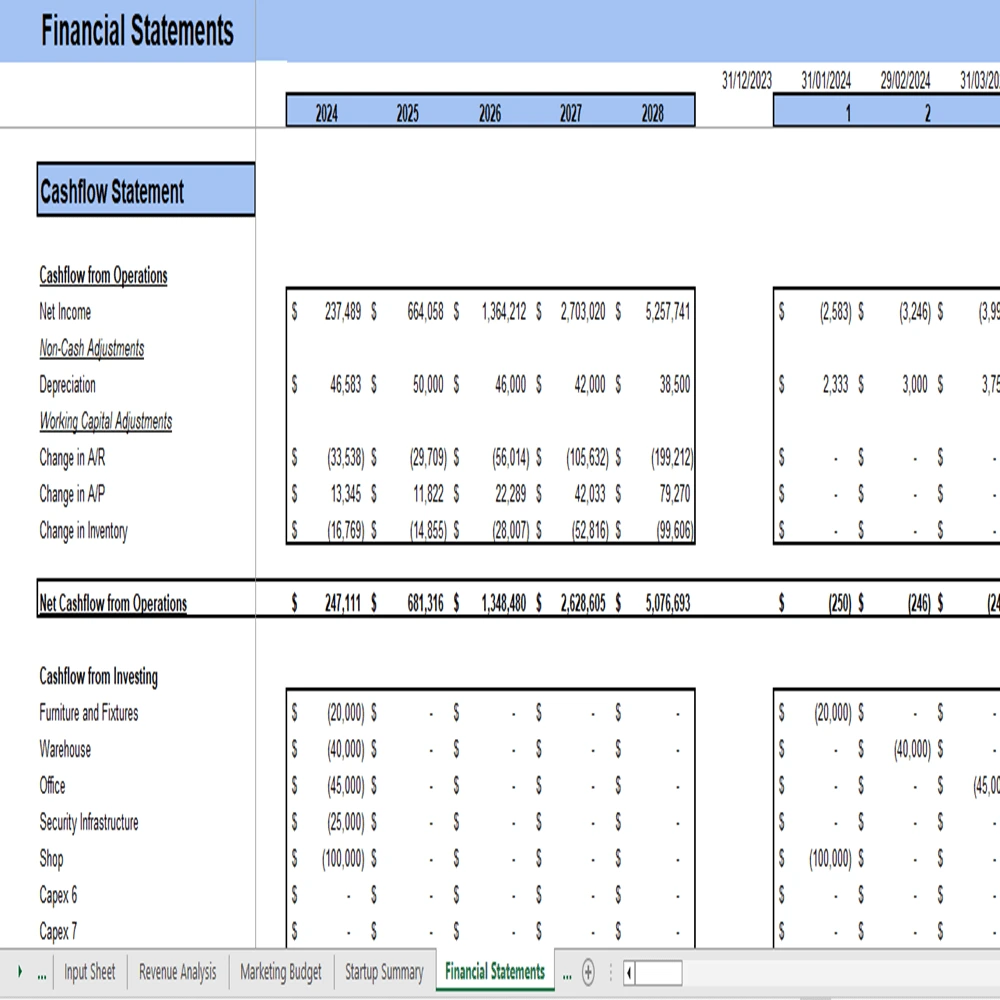Click the monthly period 1 header cell

click(x=846, y=113)
